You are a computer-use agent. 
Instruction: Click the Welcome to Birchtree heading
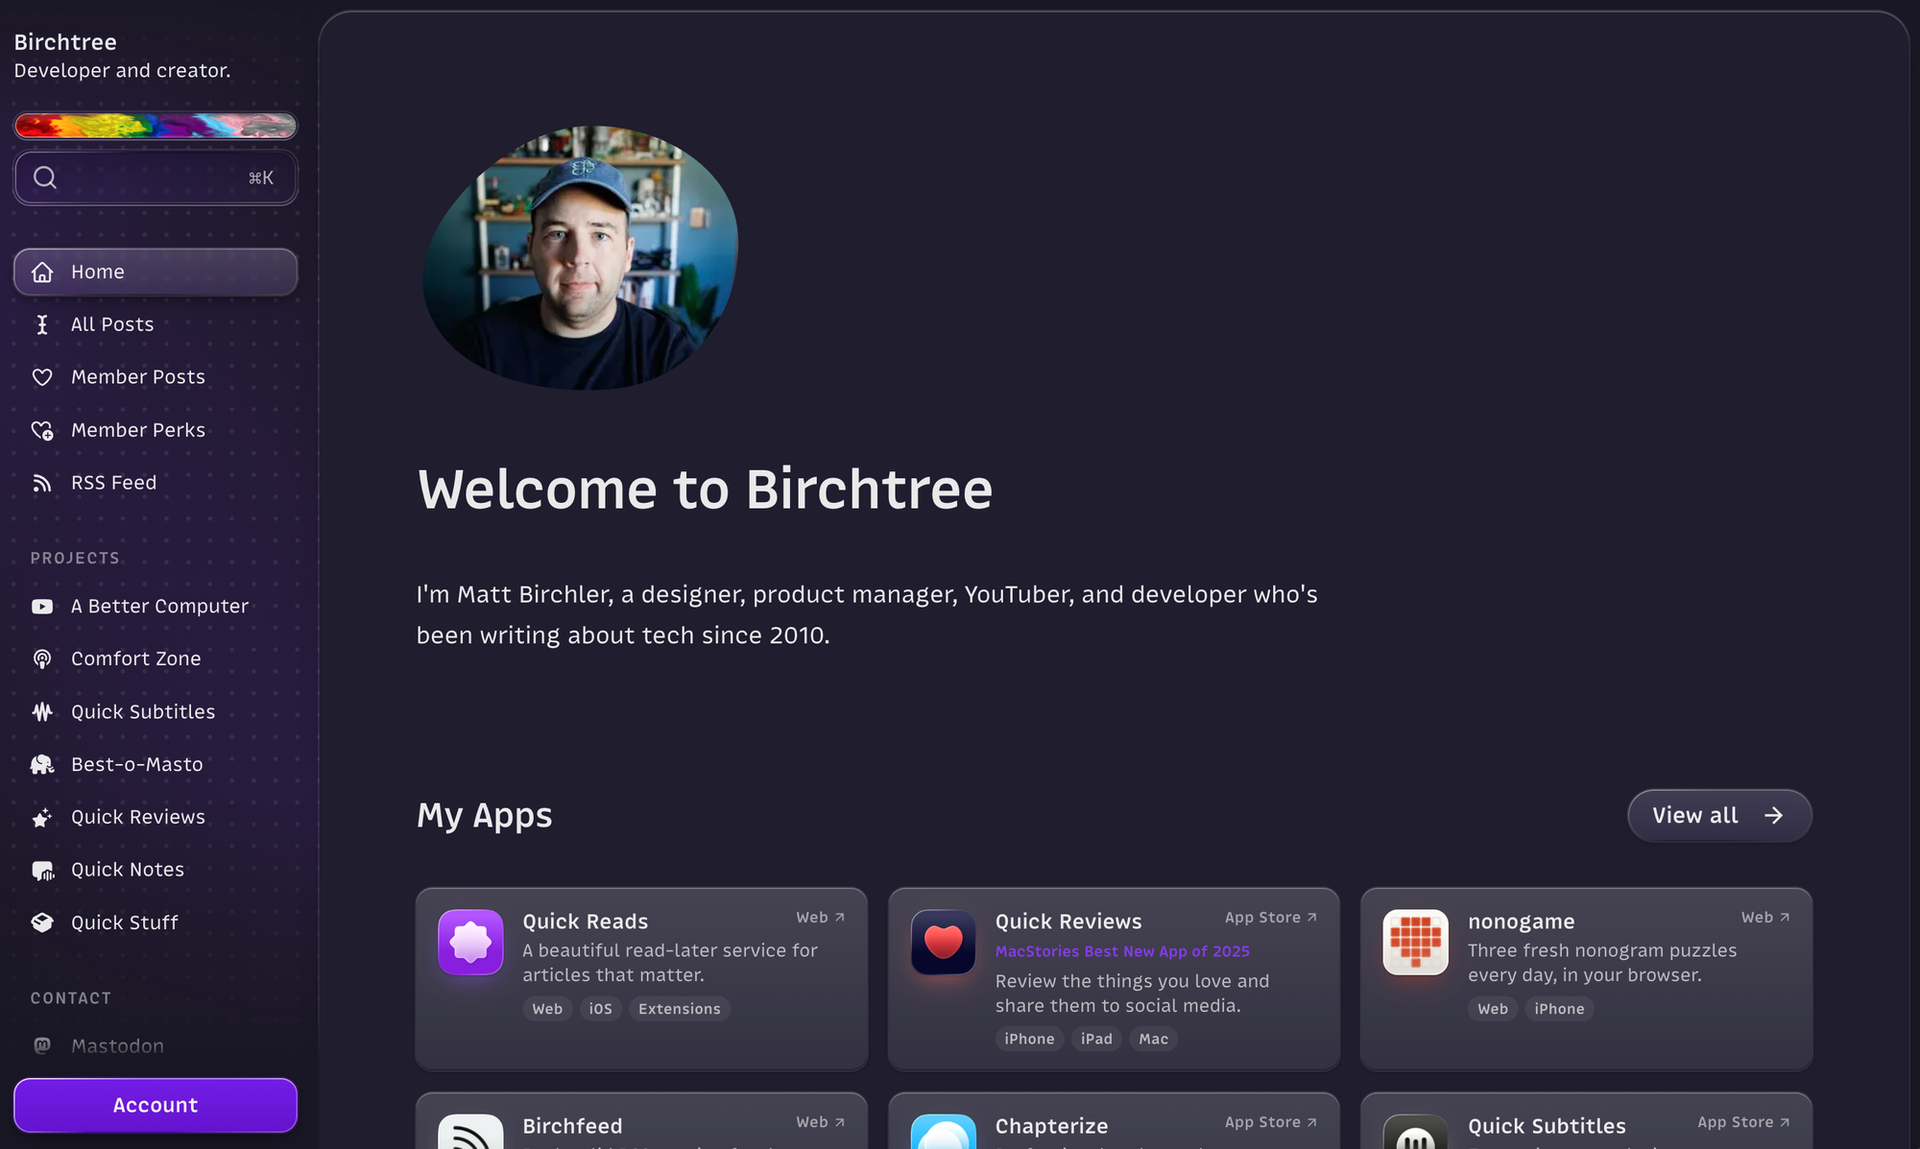[x=705, y=489]
